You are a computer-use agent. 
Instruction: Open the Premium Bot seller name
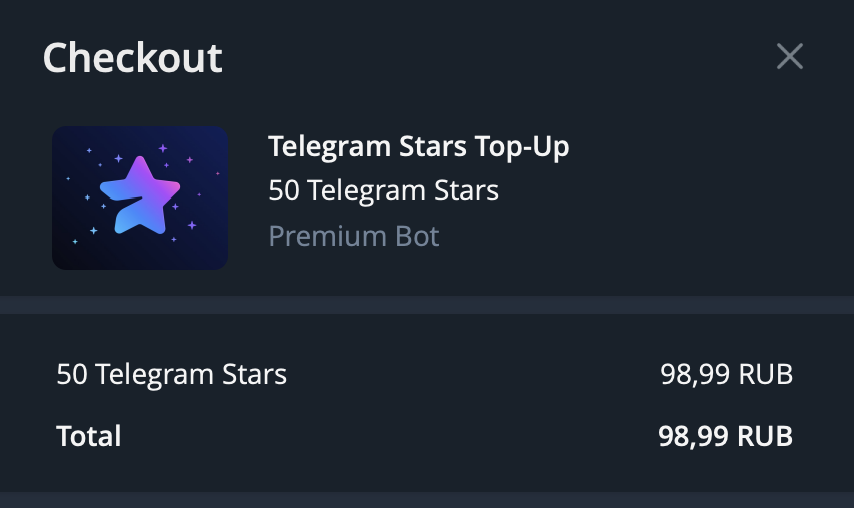click(x=354, y=236)
